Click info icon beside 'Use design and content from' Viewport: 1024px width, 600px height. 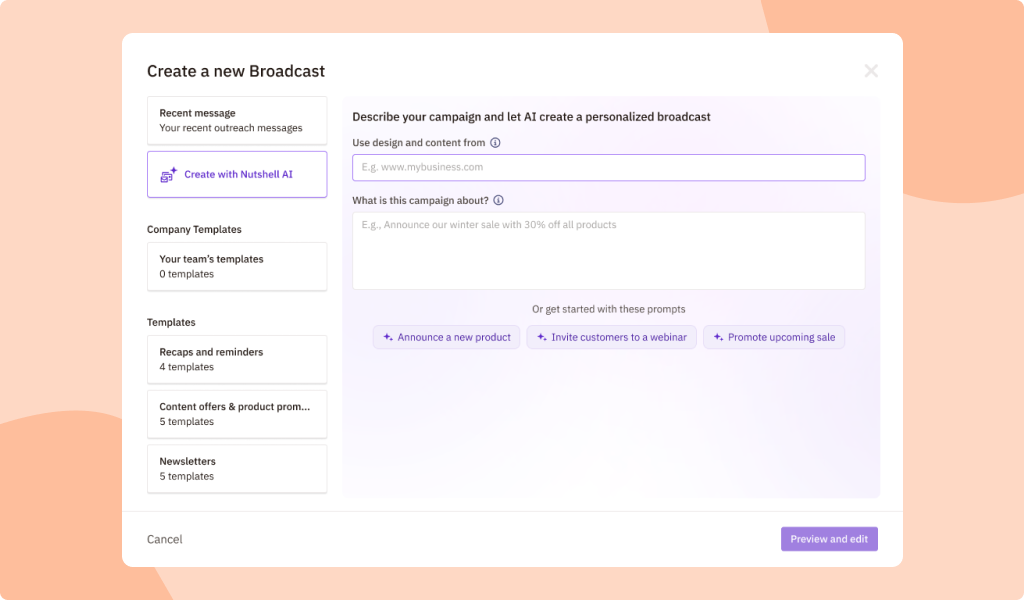[496, 143]
